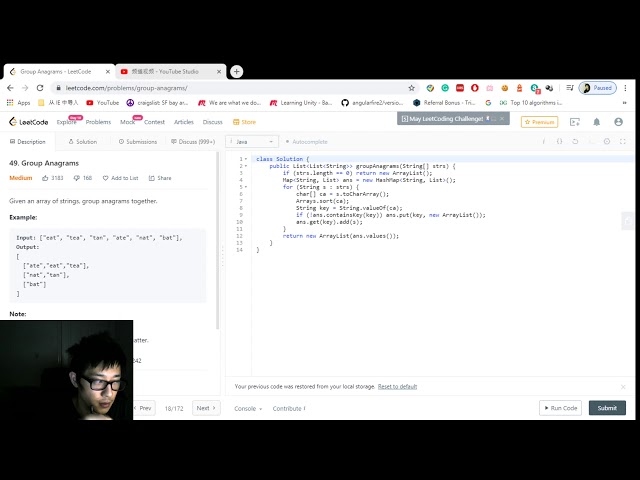Viewport: 640px width, 480px height.
Task: Click the Reset to default link
Action: pyautogui.click(x=397, y=387)
